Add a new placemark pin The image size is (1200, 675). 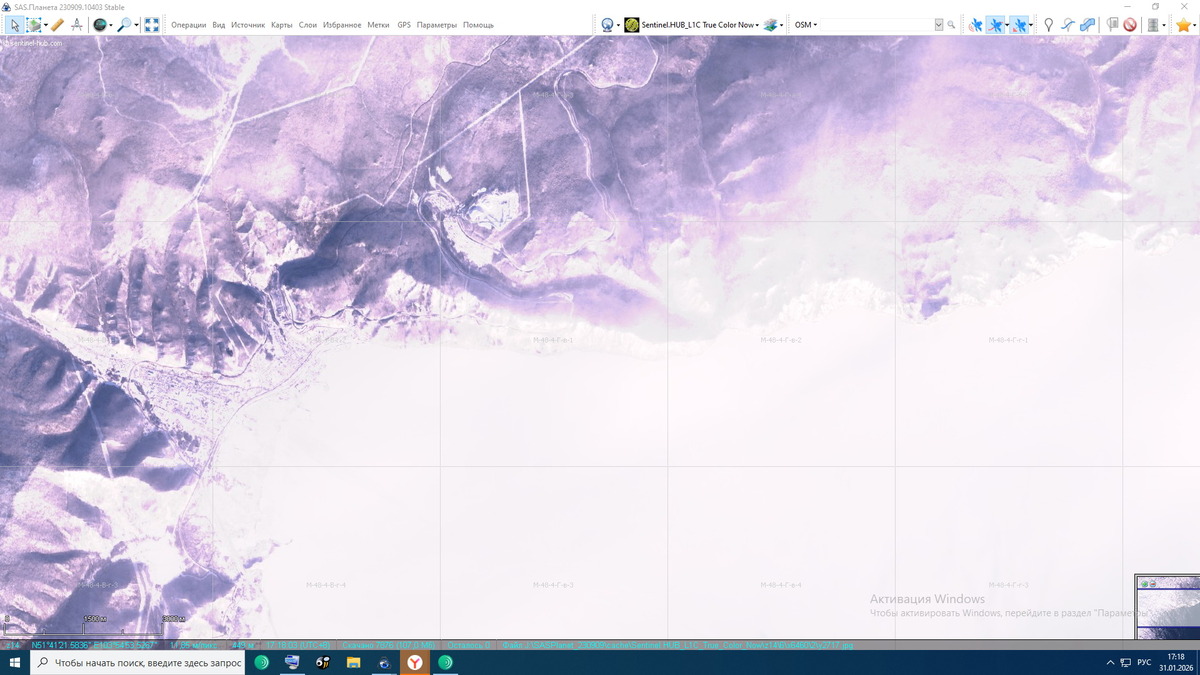(x=1048, y=25)
